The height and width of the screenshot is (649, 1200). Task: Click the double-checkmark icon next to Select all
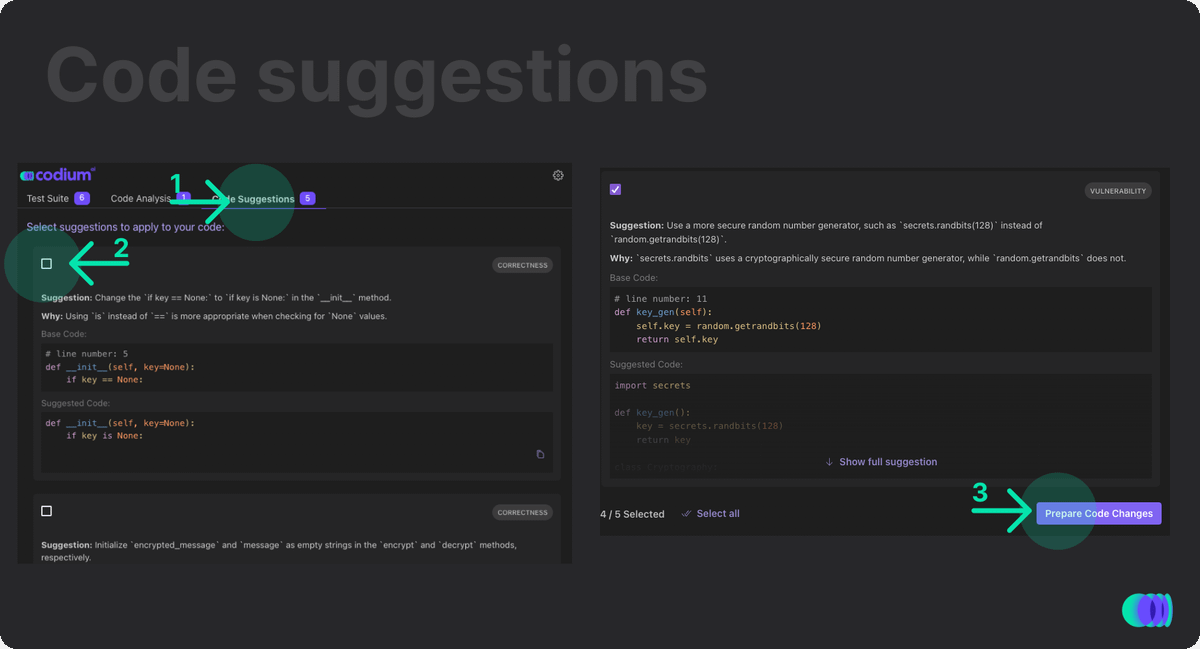pos(688,513)
